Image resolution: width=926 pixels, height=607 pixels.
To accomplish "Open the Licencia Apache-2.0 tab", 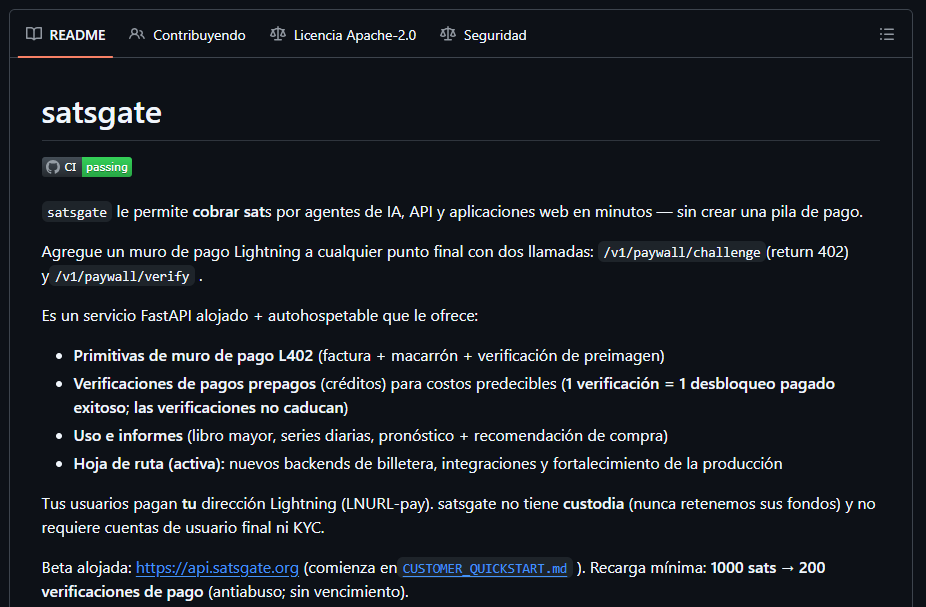I will (x=343, y=35).
